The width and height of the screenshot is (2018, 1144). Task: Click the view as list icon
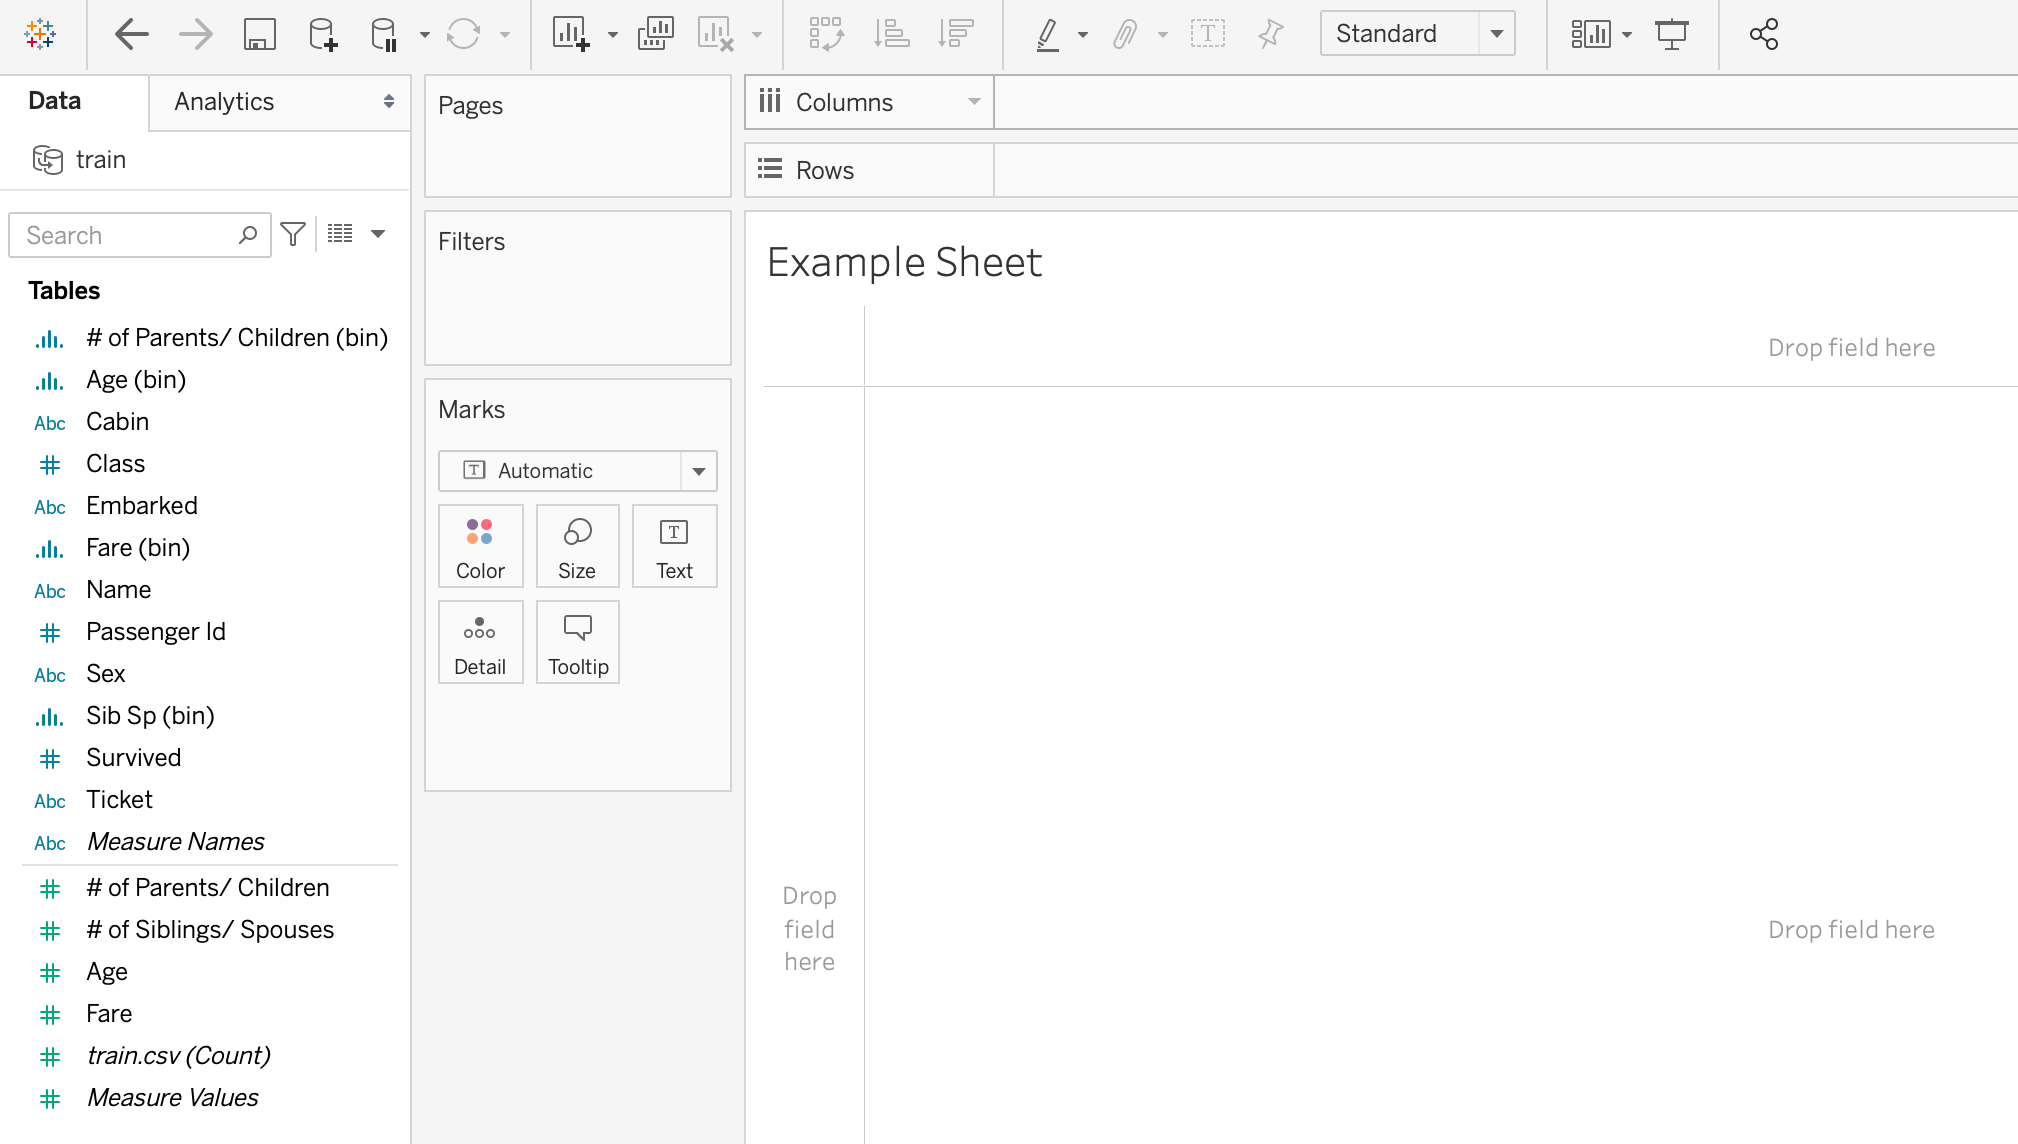(340, 234)
